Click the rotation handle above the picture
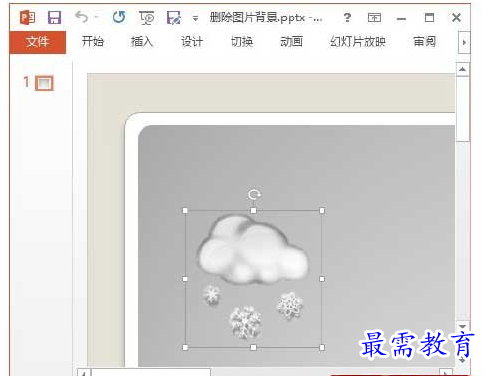This screenshot has height=376, width=483. pos(254,194)
